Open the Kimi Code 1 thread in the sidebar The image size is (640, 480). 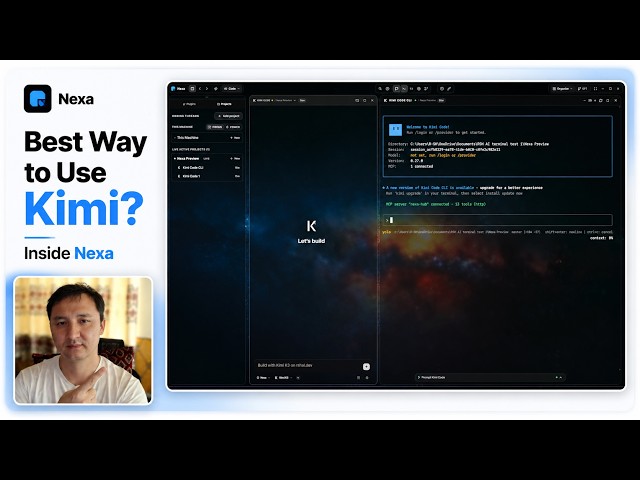[x=208, y=176]
